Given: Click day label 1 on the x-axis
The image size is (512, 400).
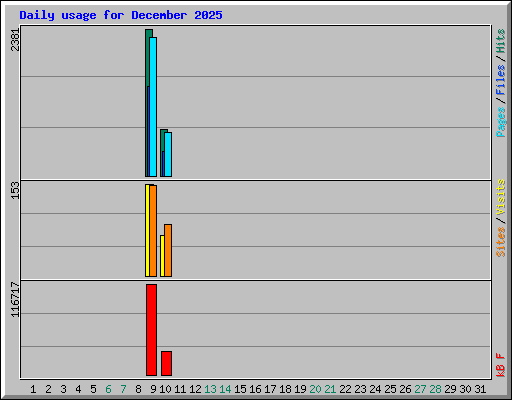Looking at the screenshot, I should tap(33, 389).
